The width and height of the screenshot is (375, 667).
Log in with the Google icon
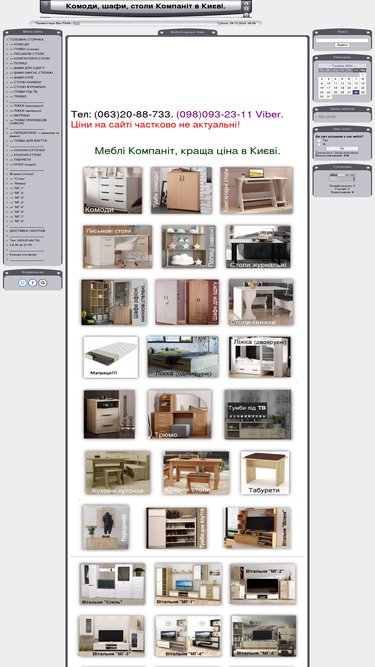click(43, 282)
